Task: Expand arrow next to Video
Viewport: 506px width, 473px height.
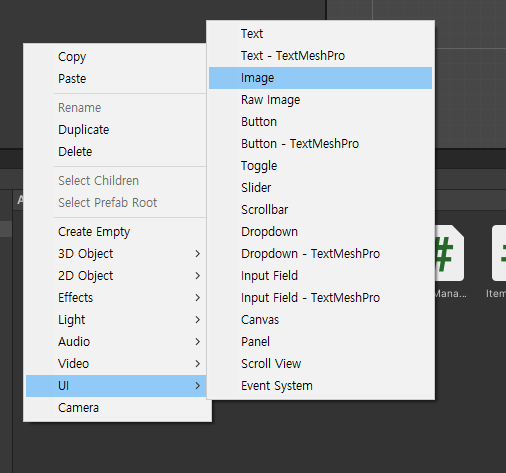Action: [198, 364]
